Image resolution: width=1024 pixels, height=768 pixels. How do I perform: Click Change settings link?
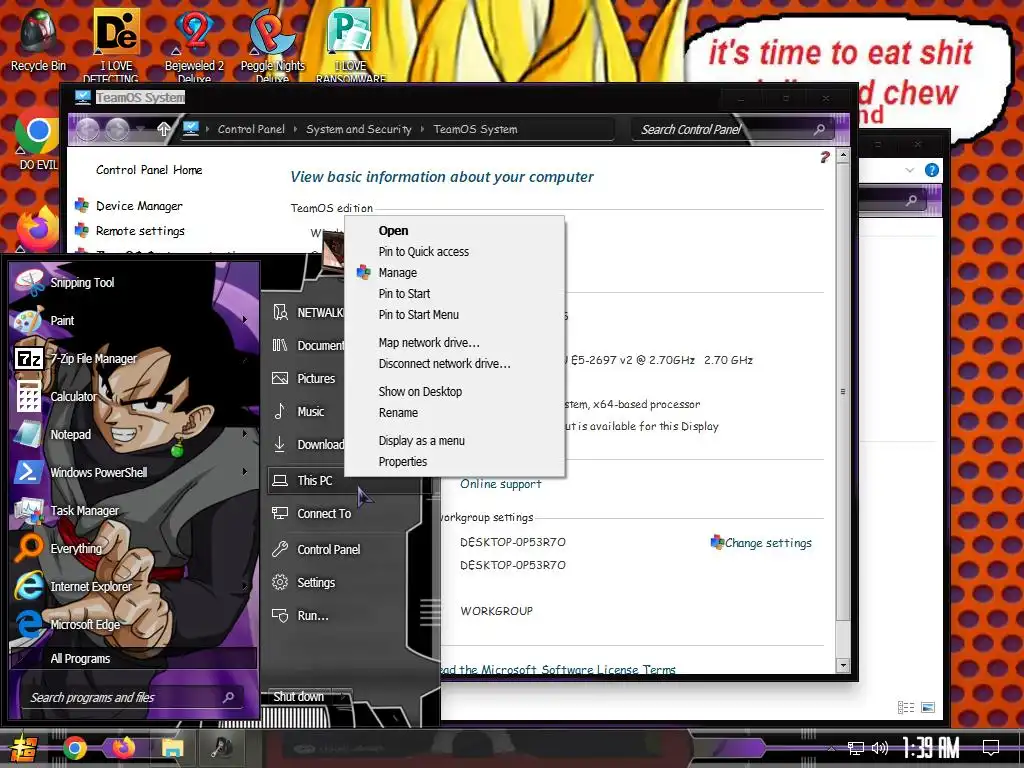point(768,543)
